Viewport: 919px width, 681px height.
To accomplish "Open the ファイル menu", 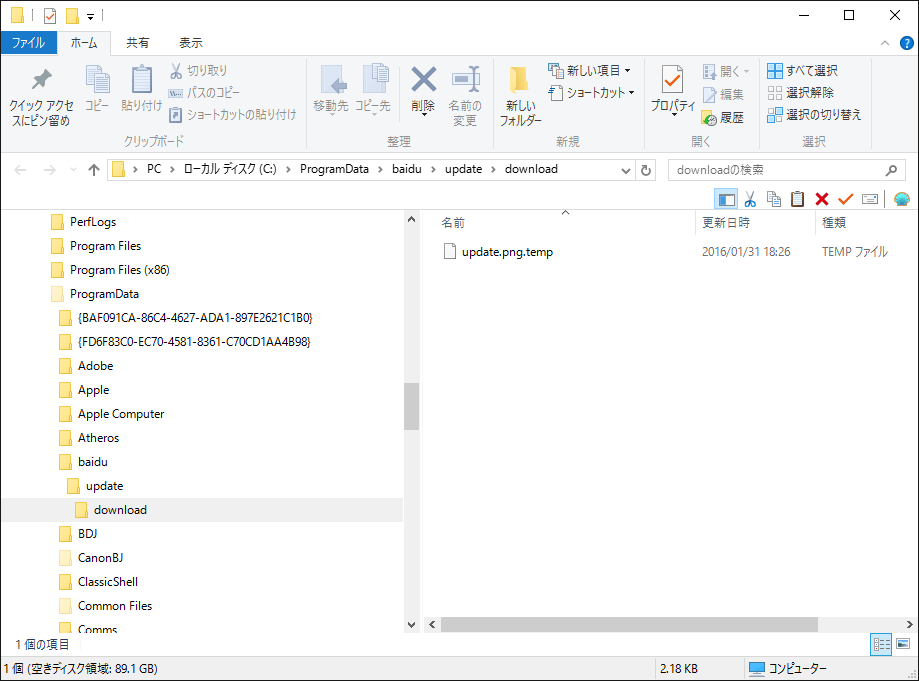I will point(28,43).
